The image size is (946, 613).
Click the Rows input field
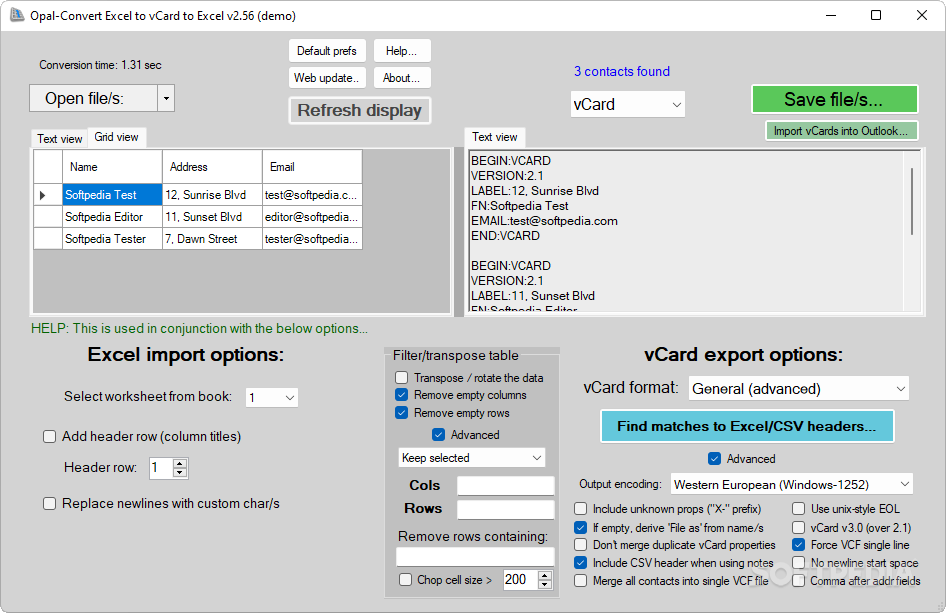pyautogui.click(x=506, y=509)
